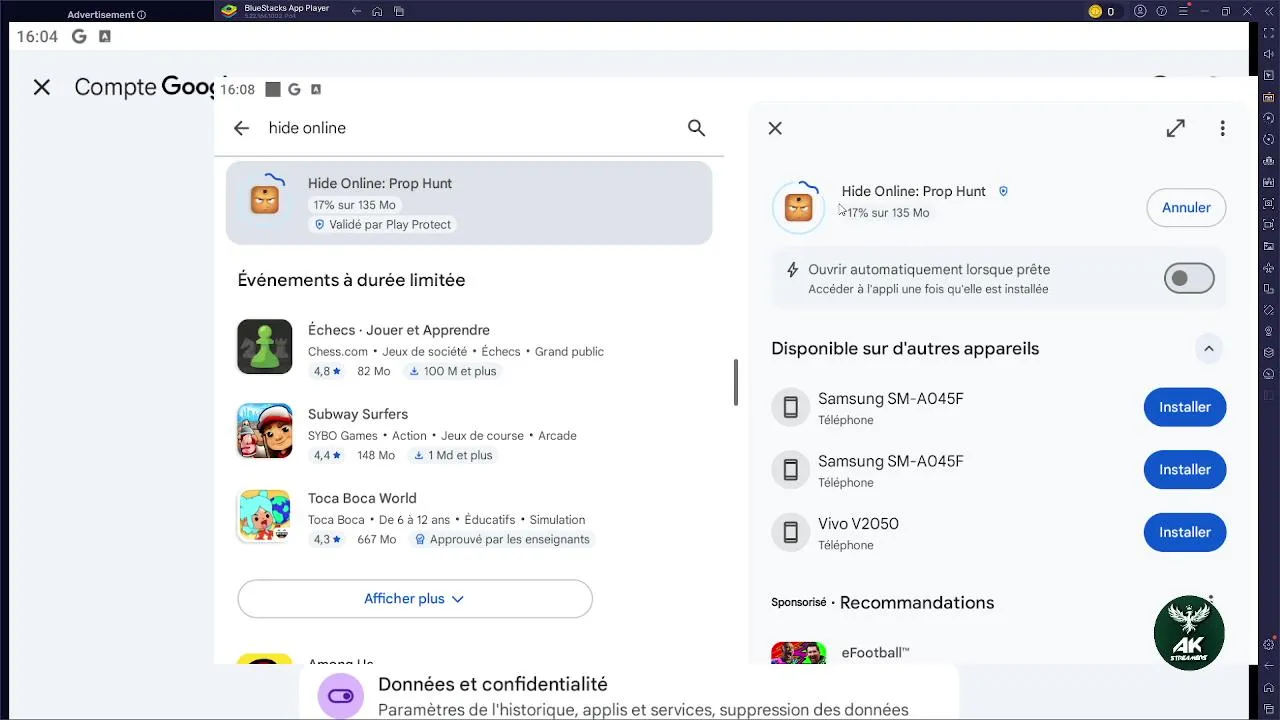This screenshot has width=1280, height=720.
Task: Click Subway Surfers title text
Action: [358, 414]
